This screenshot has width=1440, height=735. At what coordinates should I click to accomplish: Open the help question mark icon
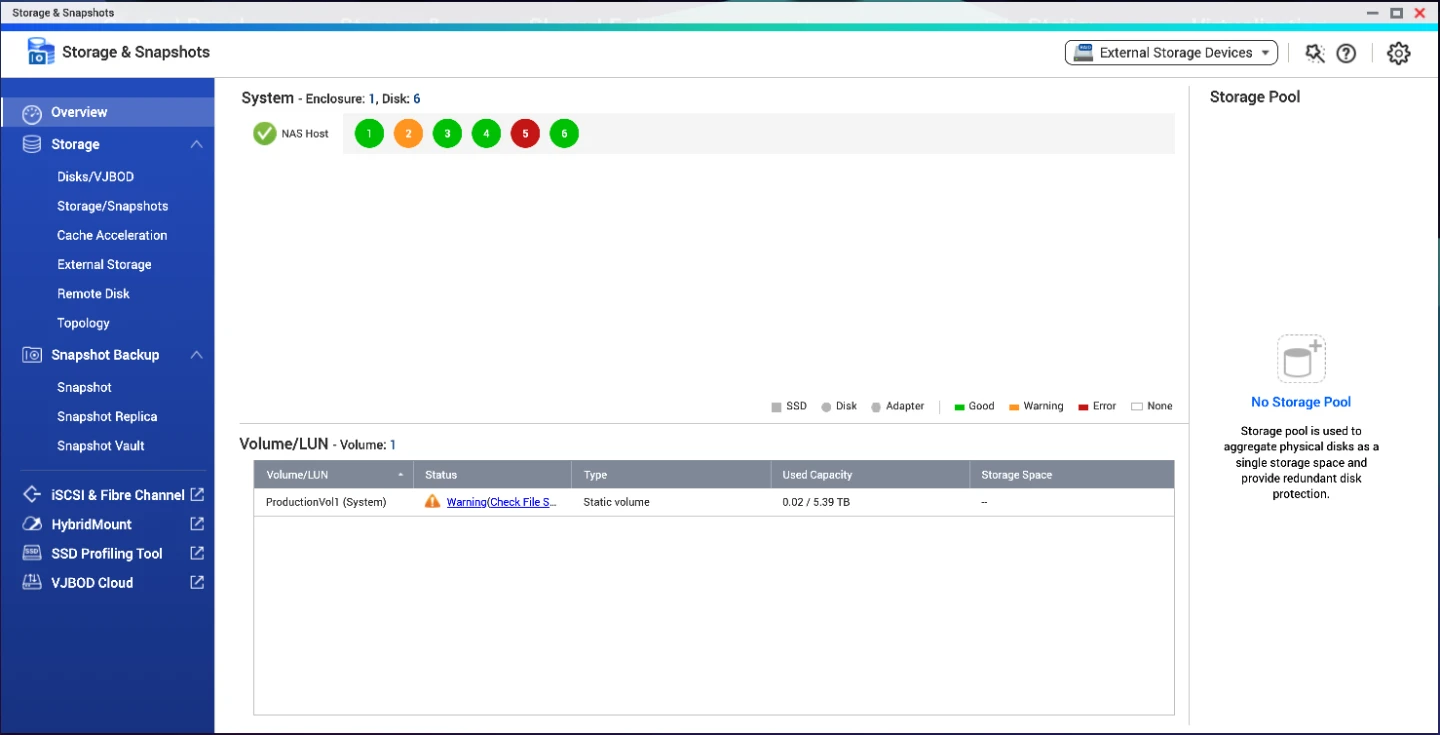point(1346,53)
